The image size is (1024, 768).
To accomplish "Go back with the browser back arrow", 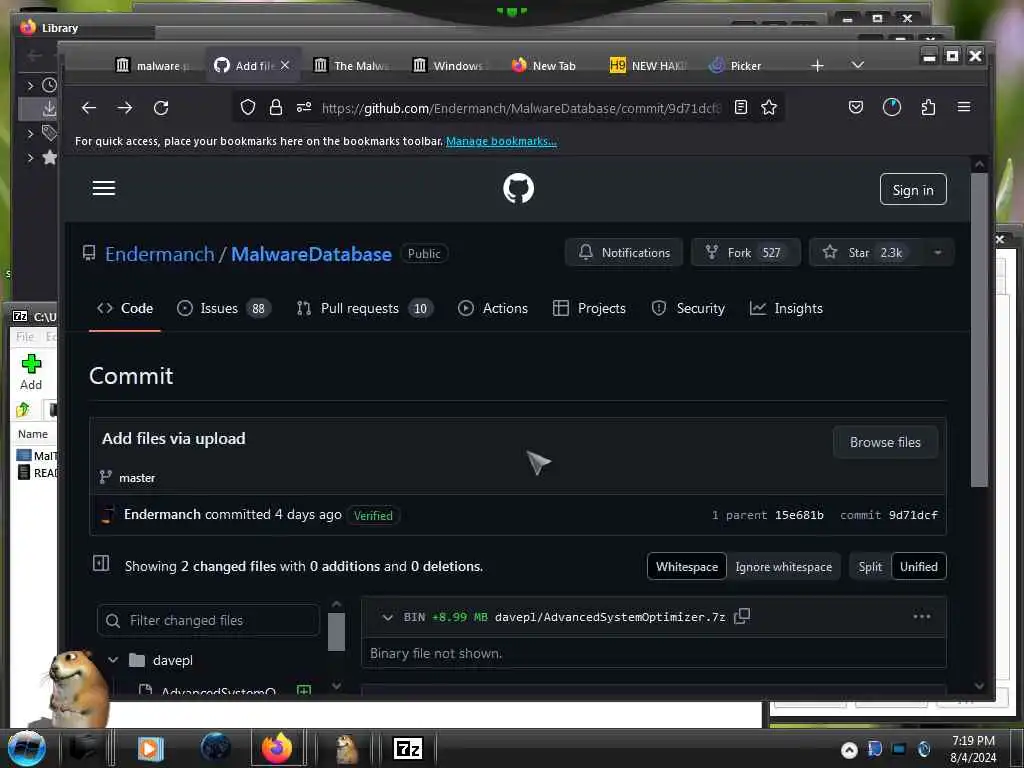I will [89, 108].
